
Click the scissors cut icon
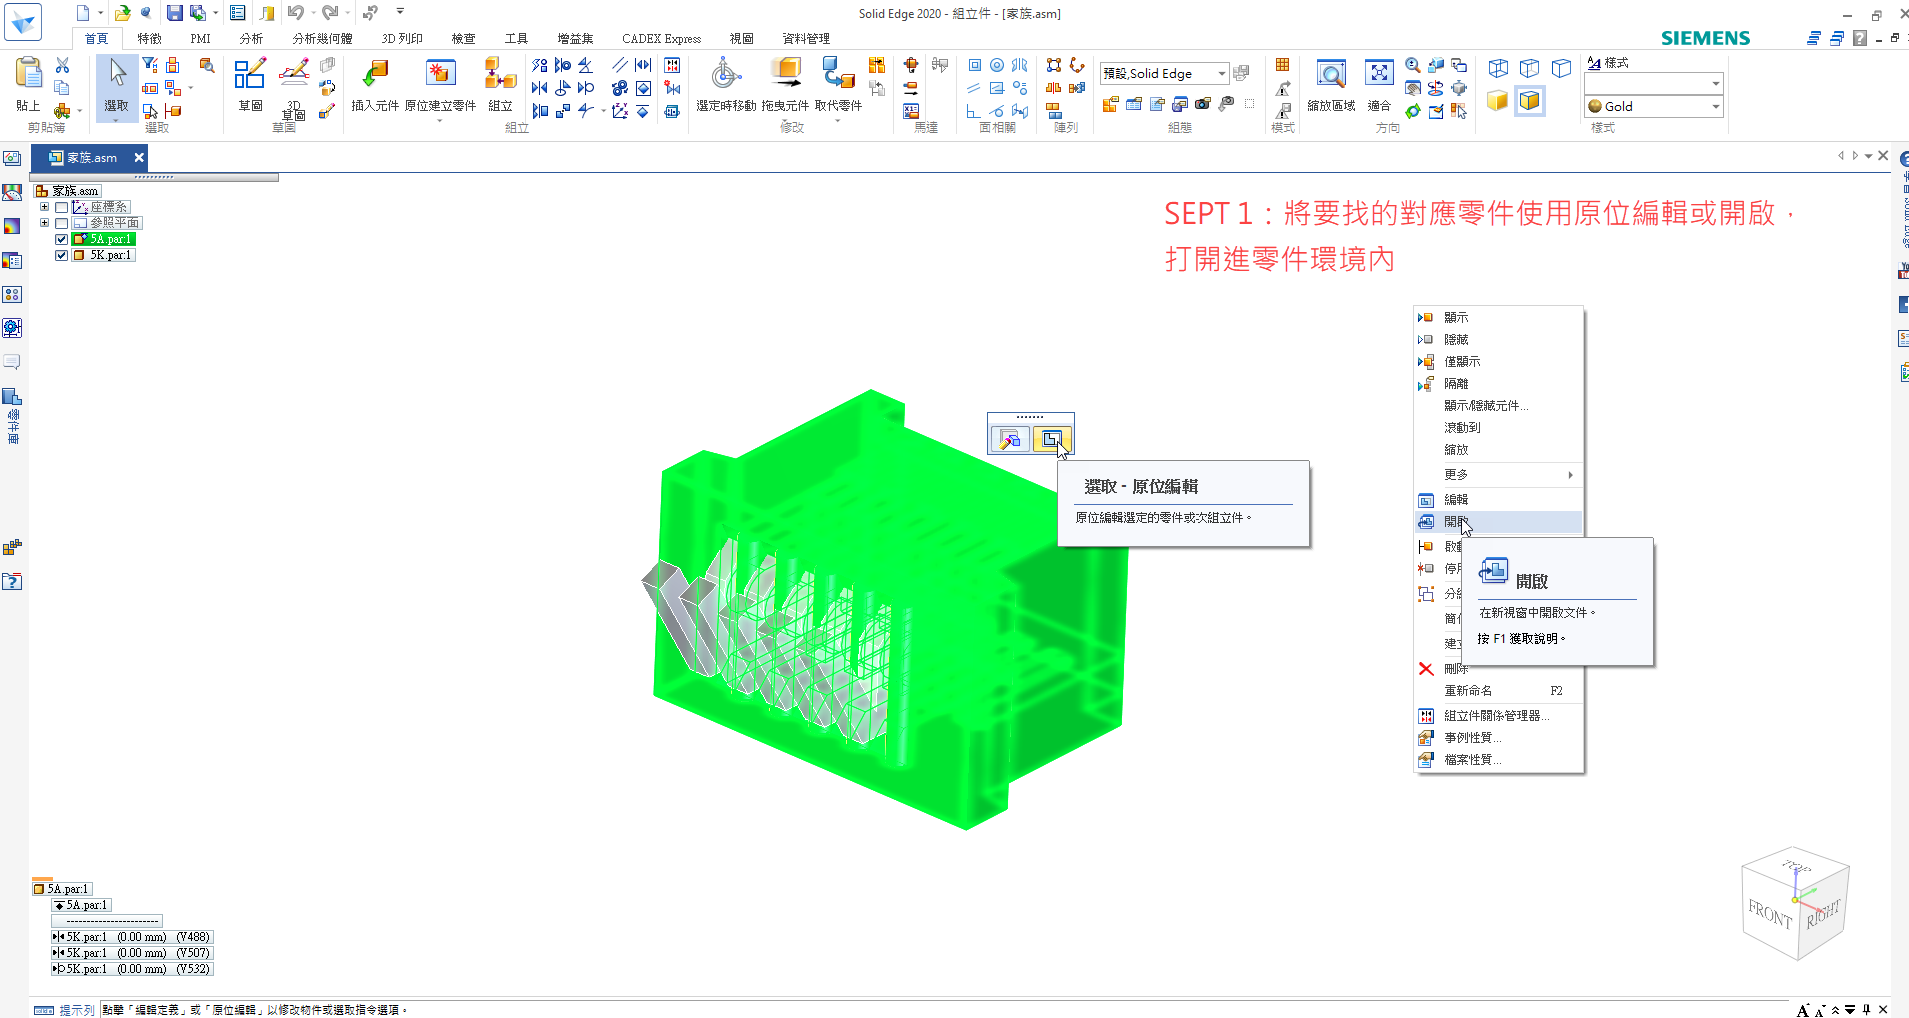(x=62, y=65)
